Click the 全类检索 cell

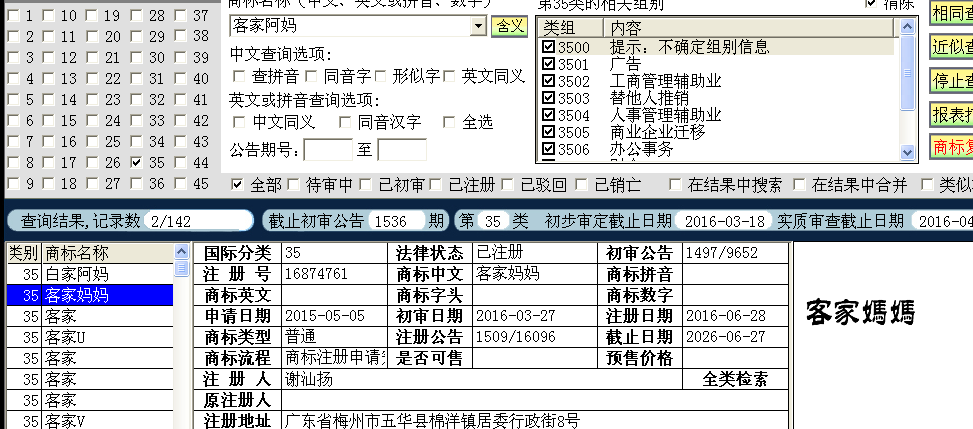point(735,379)
